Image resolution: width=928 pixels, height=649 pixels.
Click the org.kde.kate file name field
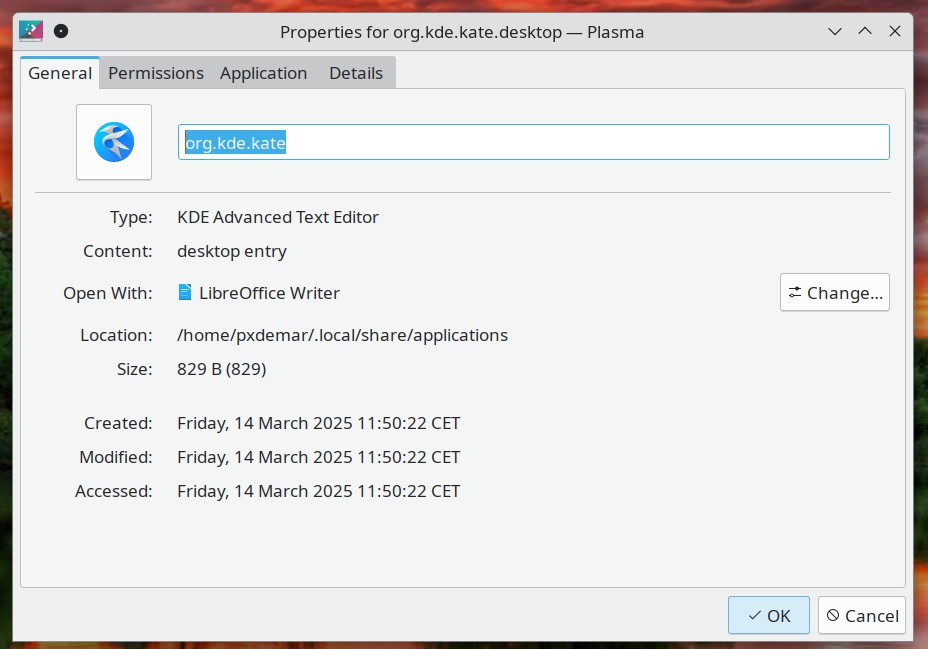tap(533, 142)
